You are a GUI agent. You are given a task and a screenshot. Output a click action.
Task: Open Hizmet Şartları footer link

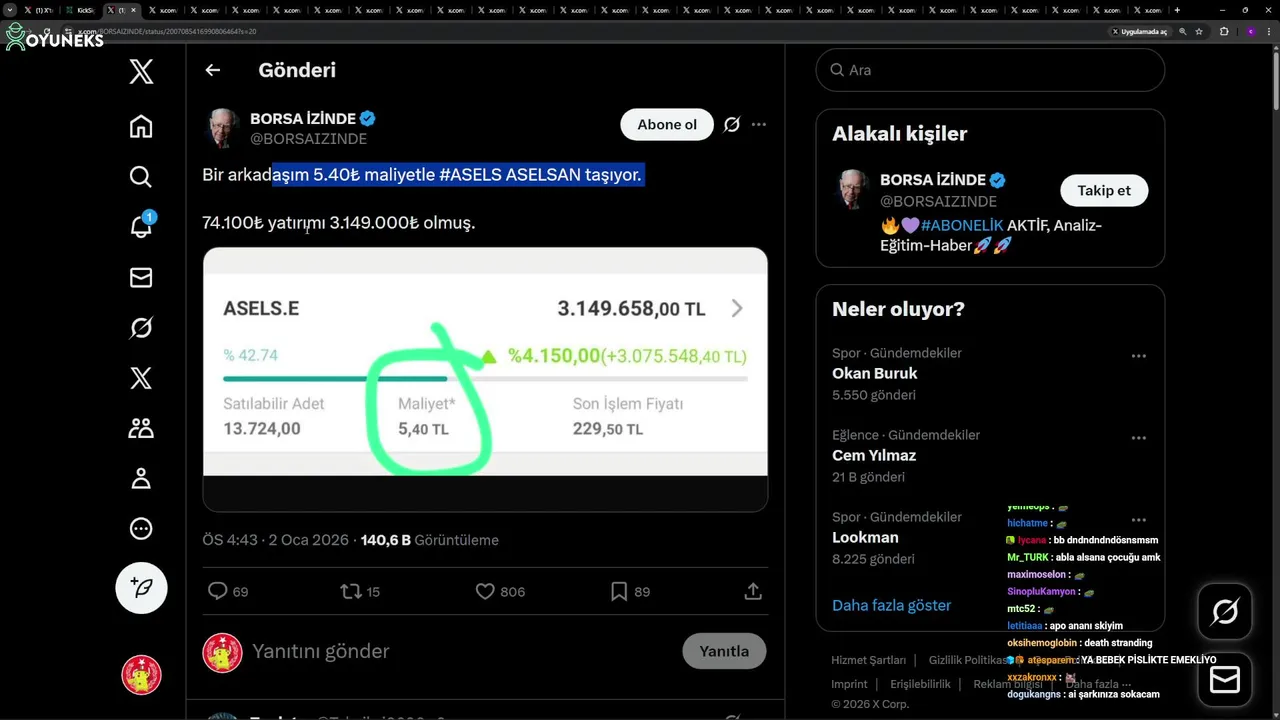(868, 660)
